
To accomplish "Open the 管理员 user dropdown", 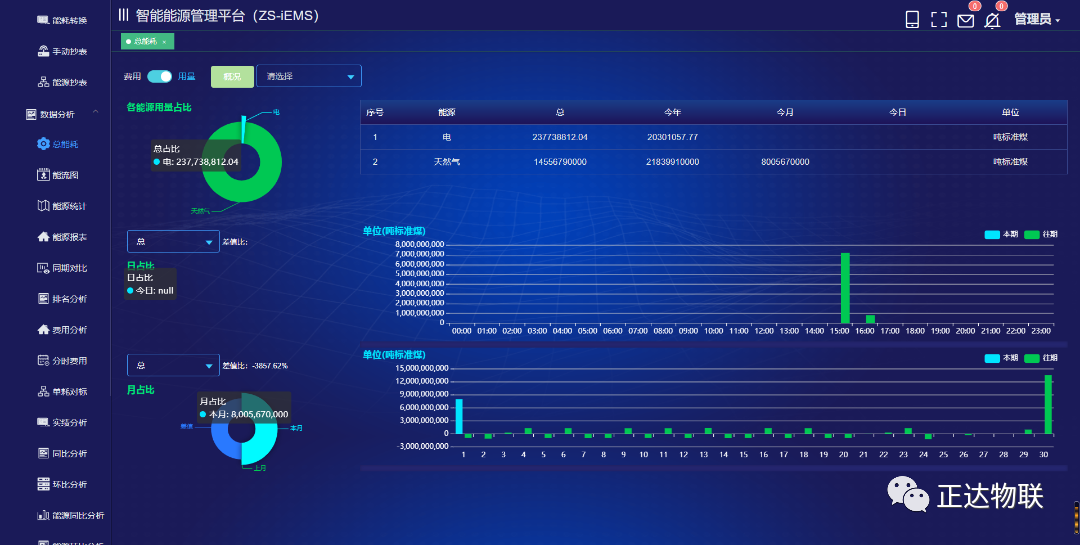I will 1037,19.
